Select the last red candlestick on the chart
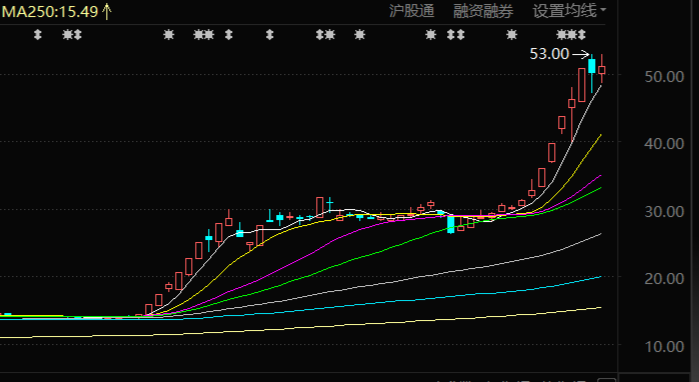 [602, 70]
